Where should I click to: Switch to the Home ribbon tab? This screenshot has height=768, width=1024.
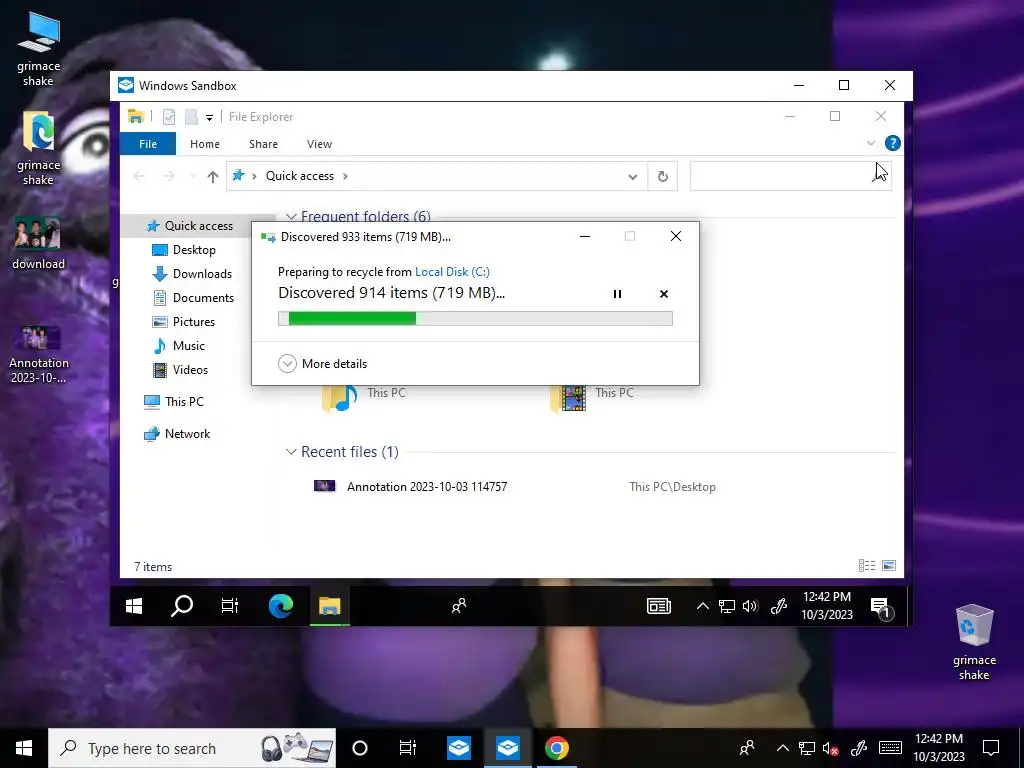coord(204,144)
